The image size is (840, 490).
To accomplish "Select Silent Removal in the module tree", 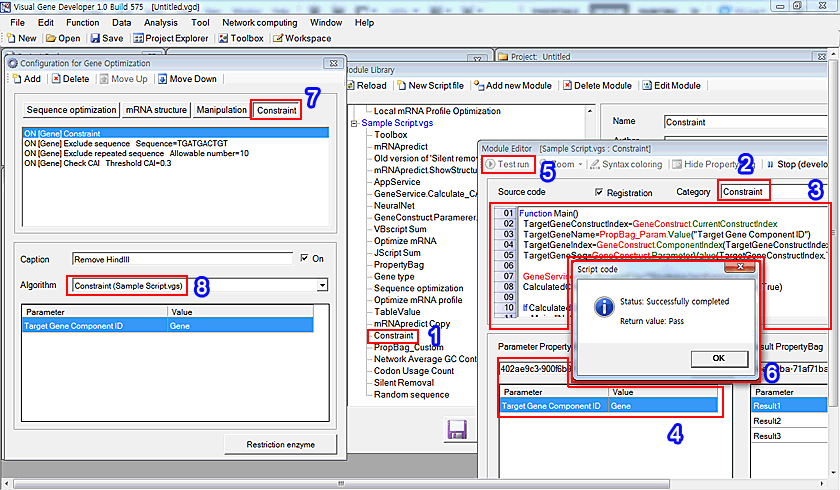I will (404, 383).
